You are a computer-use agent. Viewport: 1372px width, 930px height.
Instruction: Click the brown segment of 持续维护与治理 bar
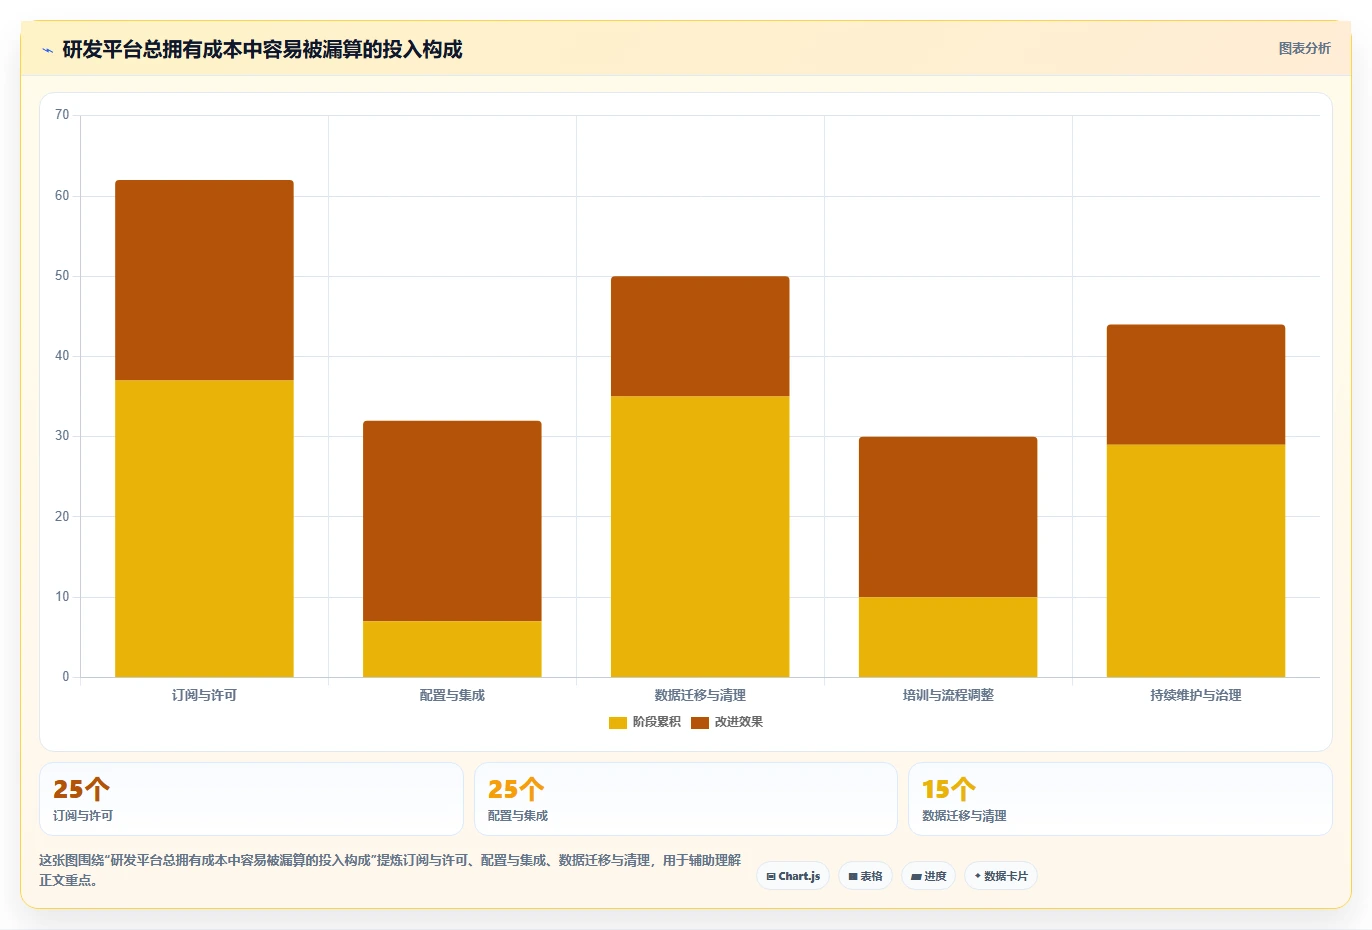(x=1196, y=385)
